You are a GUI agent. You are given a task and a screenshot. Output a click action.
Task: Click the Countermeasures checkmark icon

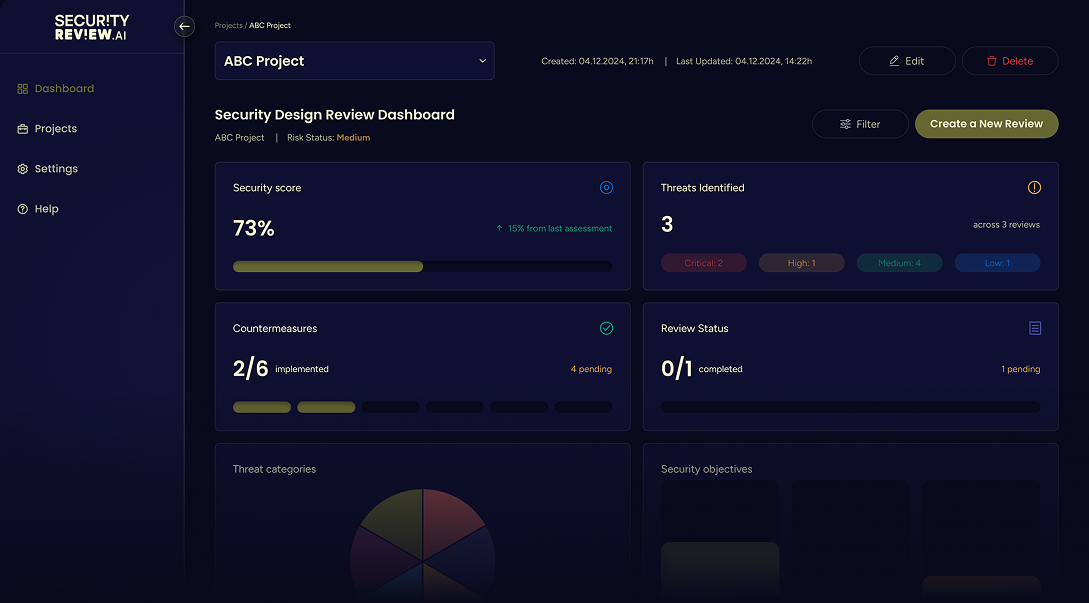pos(606,328)
